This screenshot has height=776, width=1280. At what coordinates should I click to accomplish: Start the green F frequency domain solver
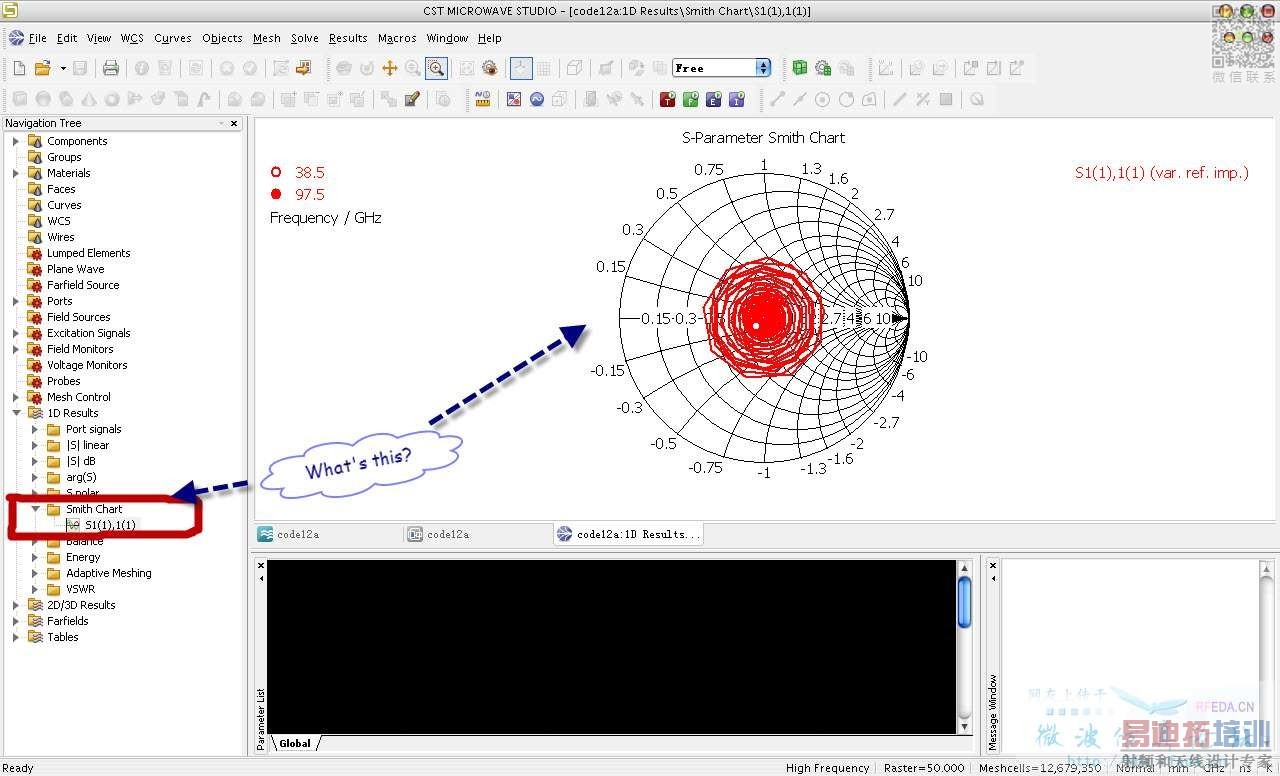point(690,99)
